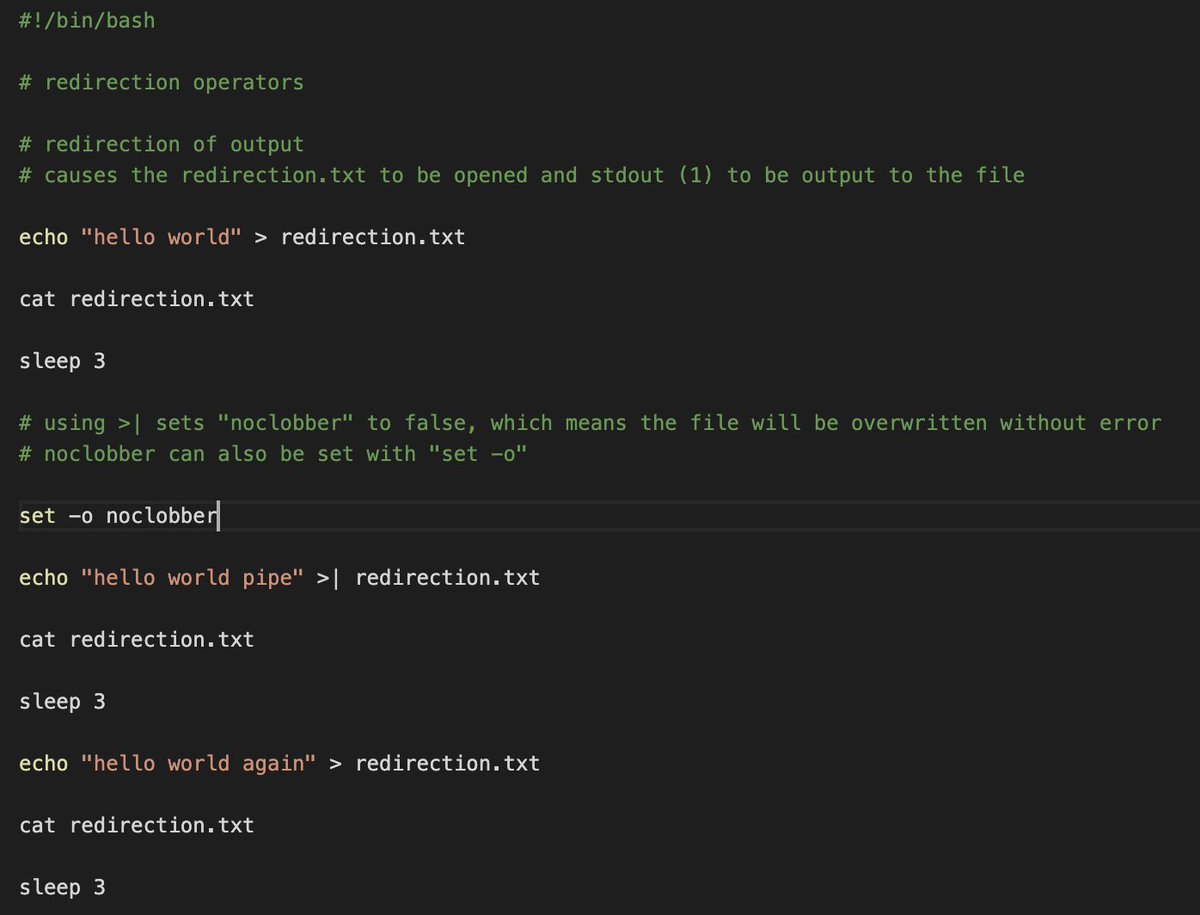
Task: Click the comment about >| and noclobber
Action: click(590, 423)
